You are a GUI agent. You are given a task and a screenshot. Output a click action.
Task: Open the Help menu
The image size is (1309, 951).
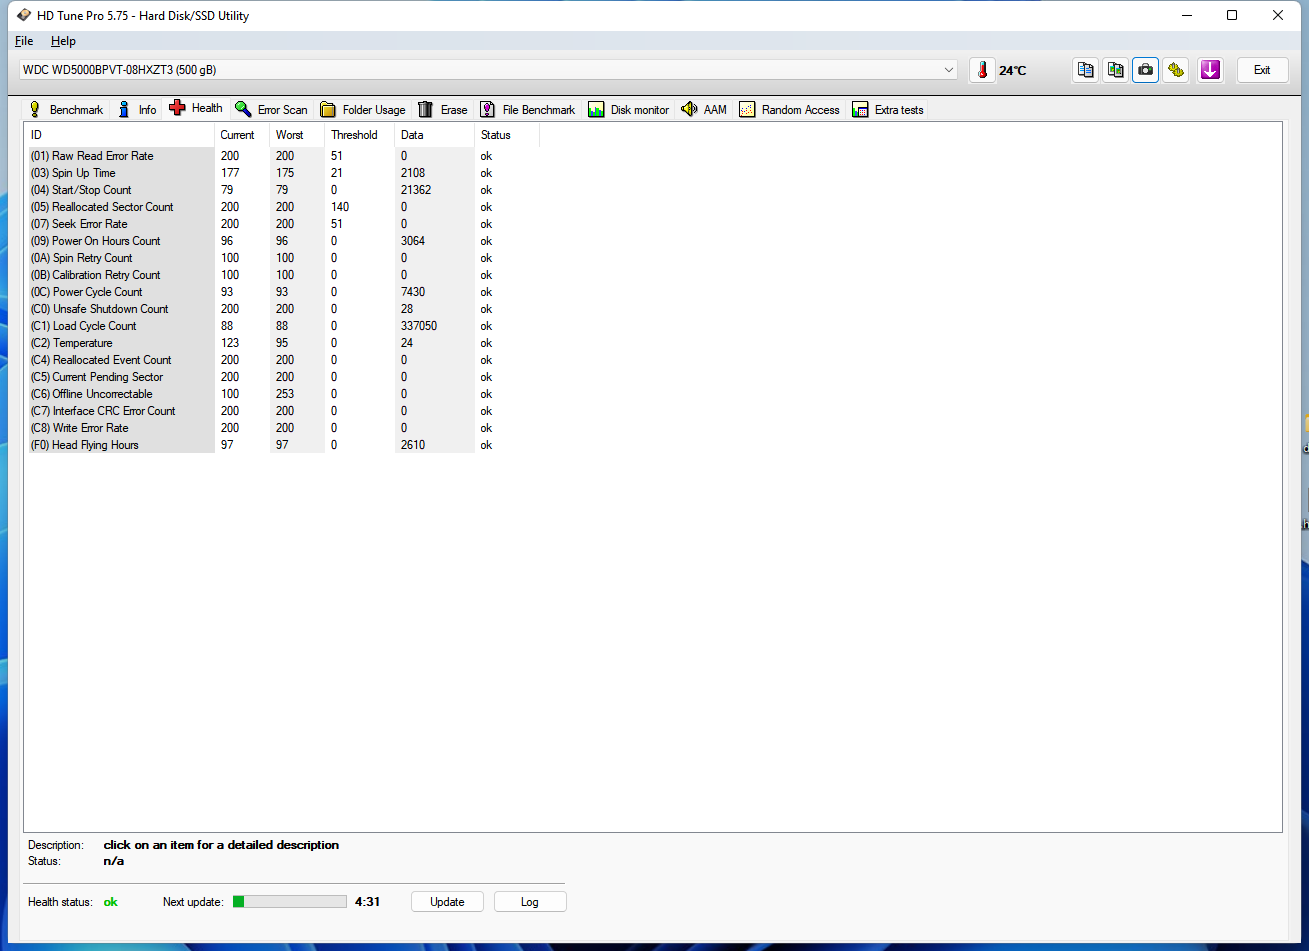tap(63, 41)
